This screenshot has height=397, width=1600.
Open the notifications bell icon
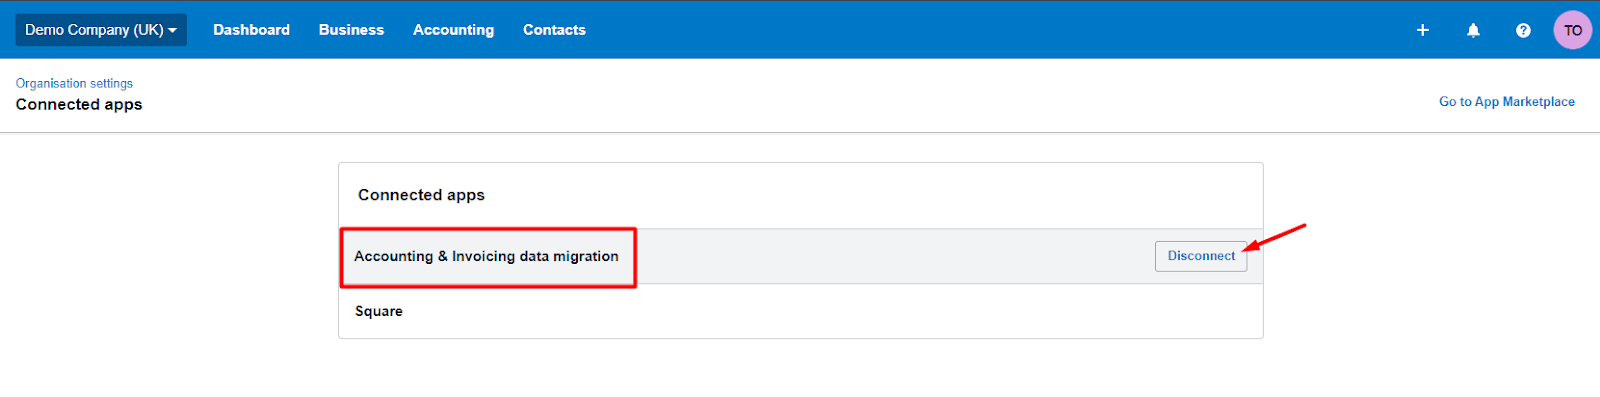[1473, 30]
